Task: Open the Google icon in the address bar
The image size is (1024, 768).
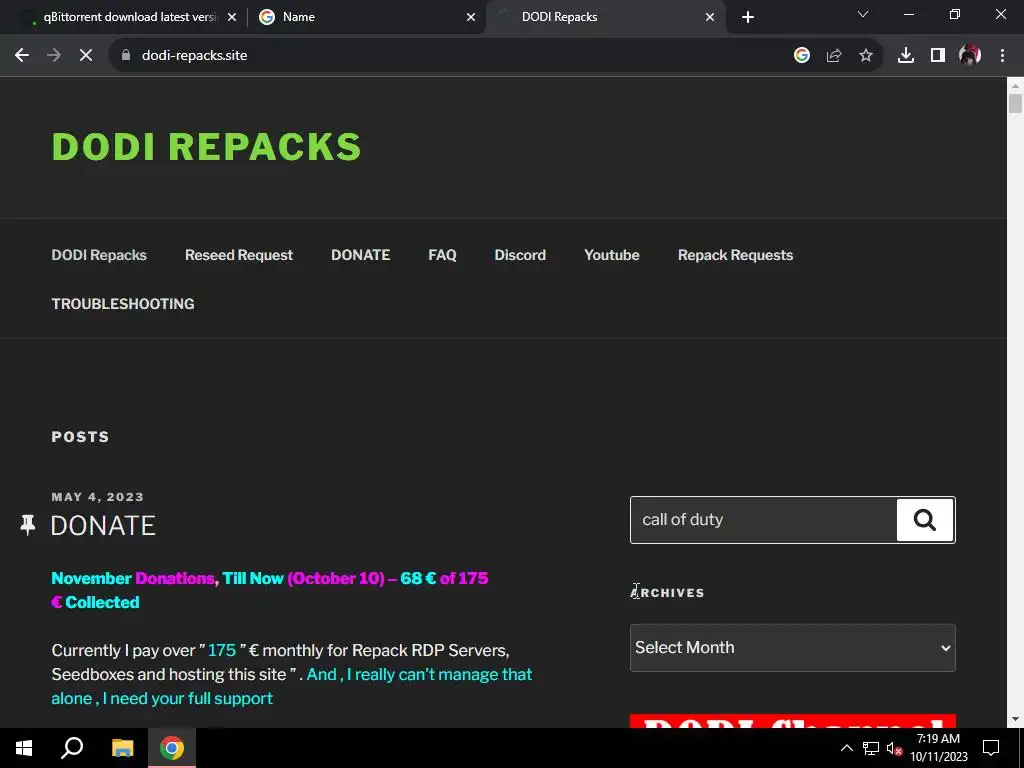Action: (x=802, y=56)
